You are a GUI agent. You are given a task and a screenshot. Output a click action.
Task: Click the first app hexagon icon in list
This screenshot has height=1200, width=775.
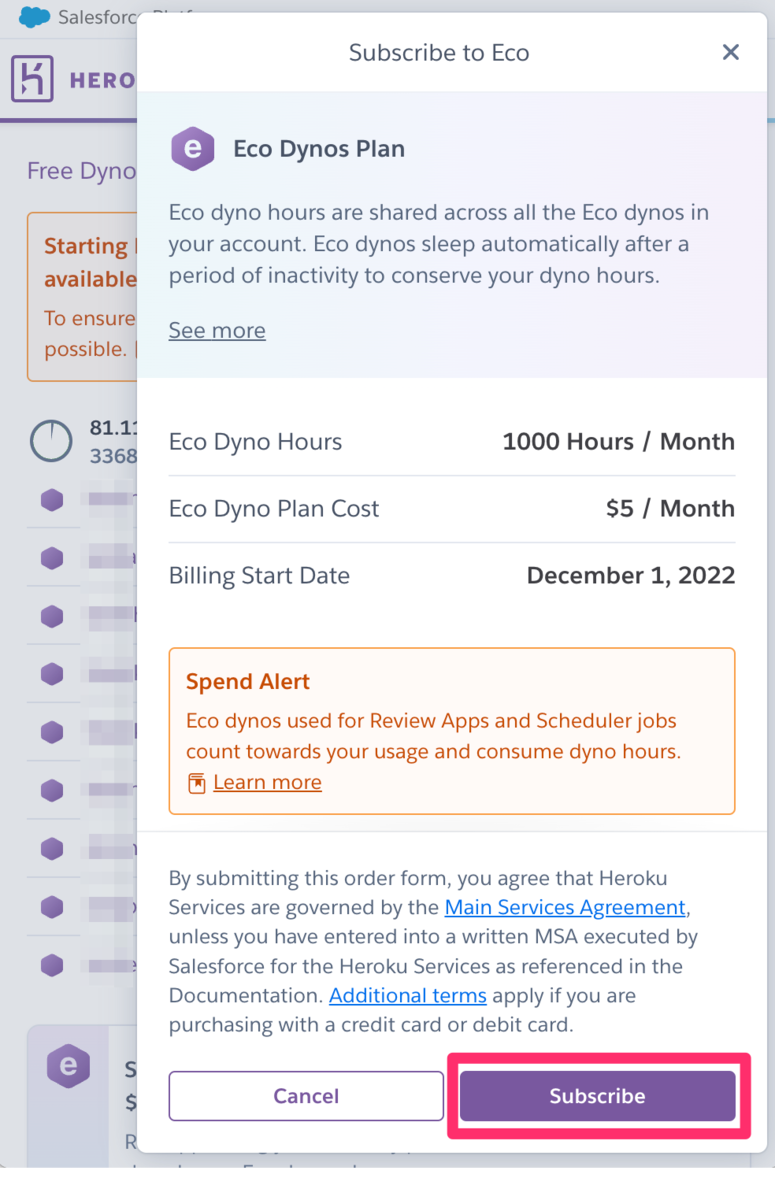click(x=52, y=500)
